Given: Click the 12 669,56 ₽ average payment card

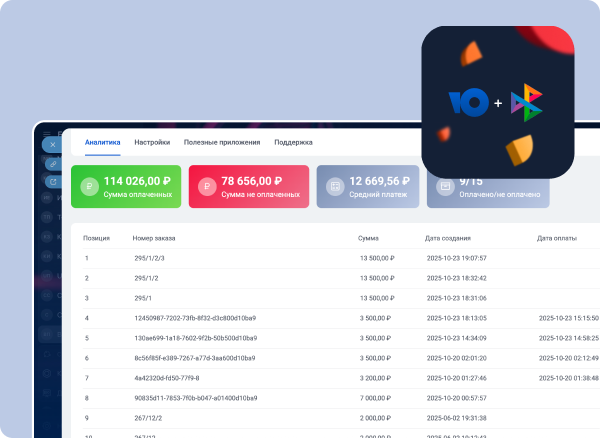Looking at the screenshot, I should point(368,187).
